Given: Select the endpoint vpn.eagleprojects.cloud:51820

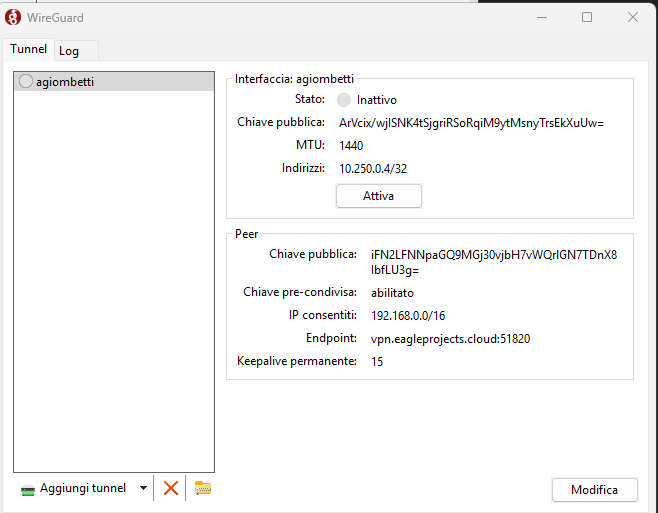Looking at the screenshot, I should (450, 339).
